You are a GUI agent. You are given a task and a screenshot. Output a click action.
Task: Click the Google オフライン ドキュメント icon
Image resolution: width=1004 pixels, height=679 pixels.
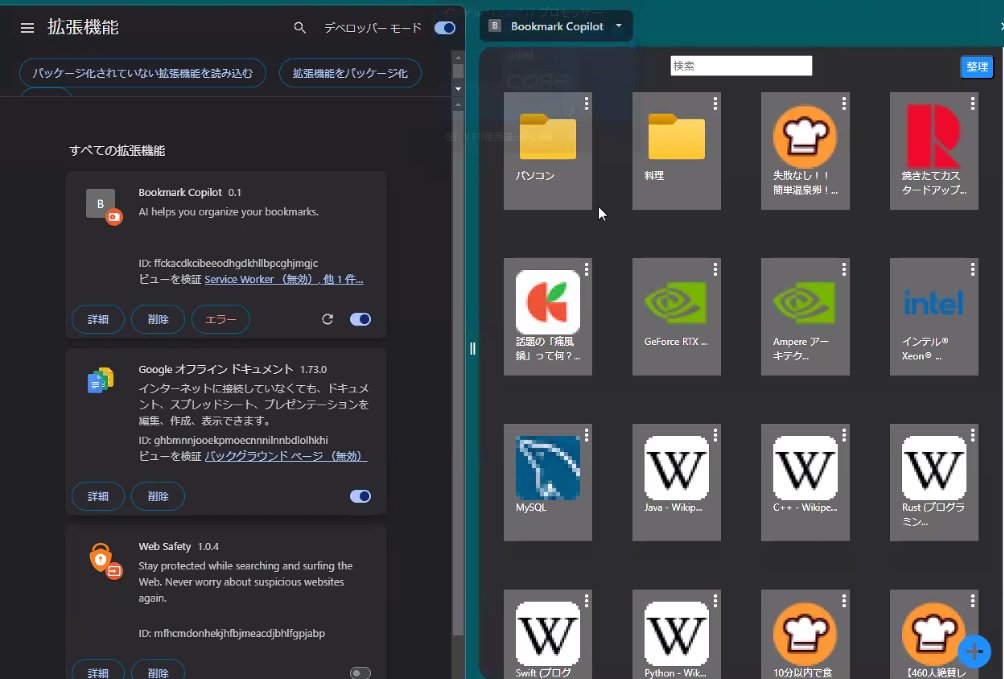coord(101,380)
